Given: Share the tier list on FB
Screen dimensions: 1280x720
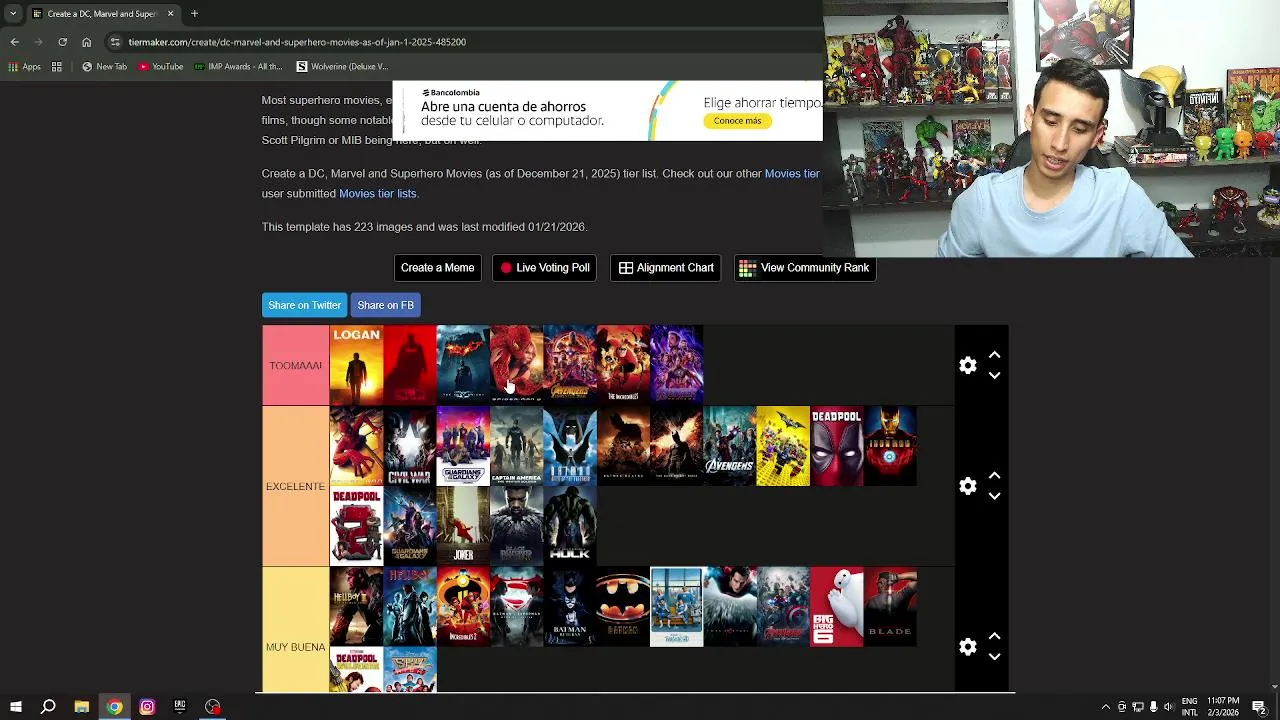Looking at the screenshot, I should [385, 305].
